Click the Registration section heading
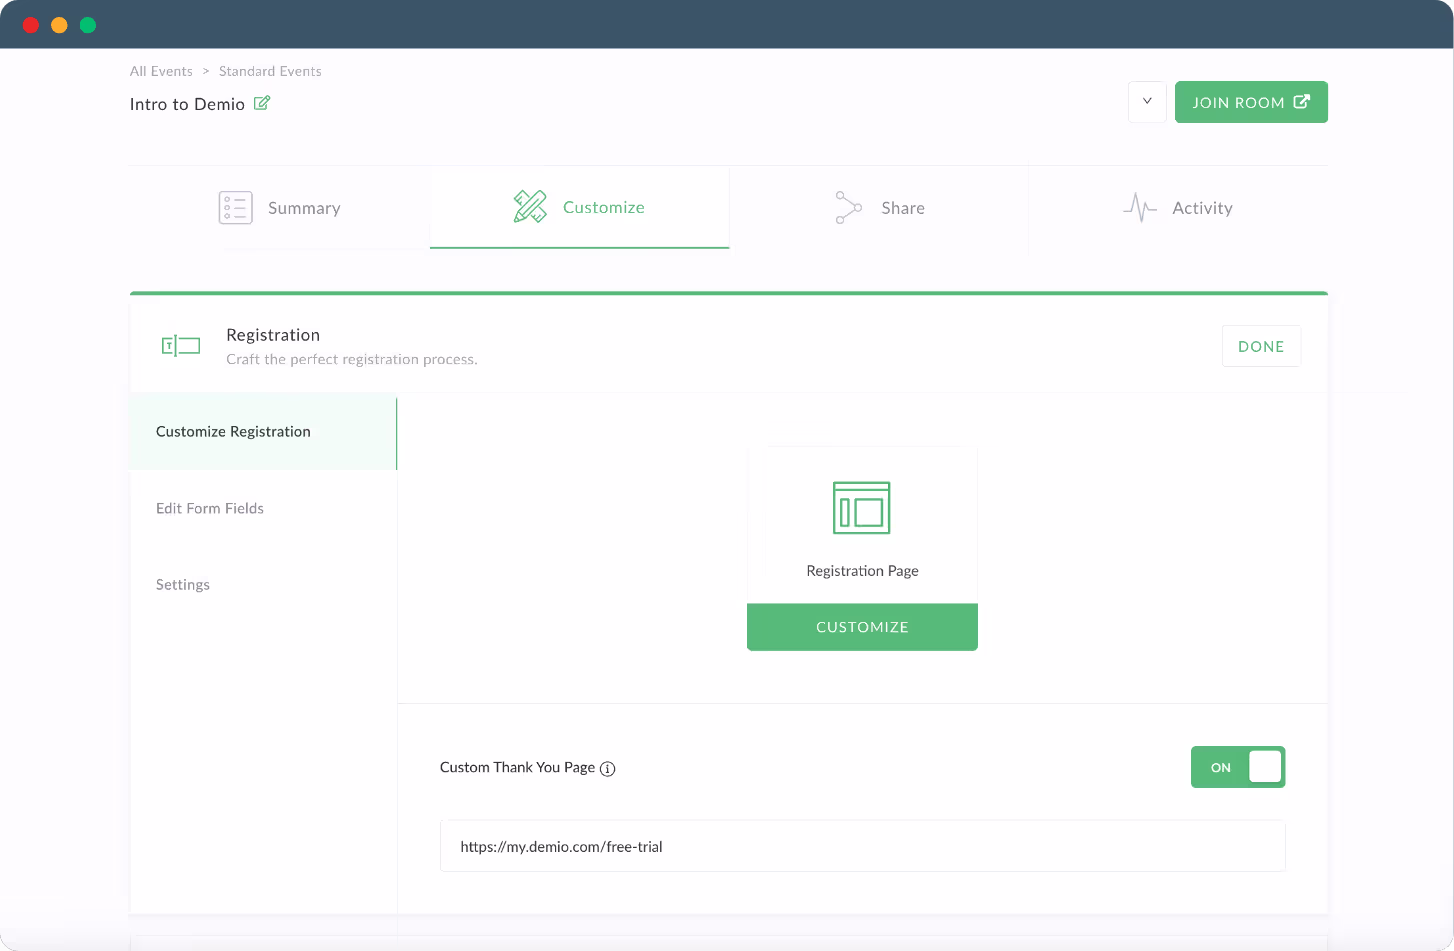1454x951 pixels. 273,335
